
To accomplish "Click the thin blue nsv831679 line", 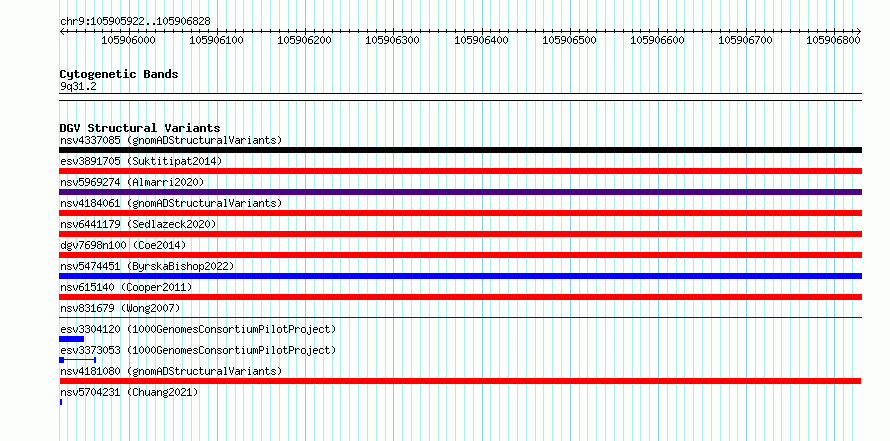I will pyautogui.click(x=460, y=317).
